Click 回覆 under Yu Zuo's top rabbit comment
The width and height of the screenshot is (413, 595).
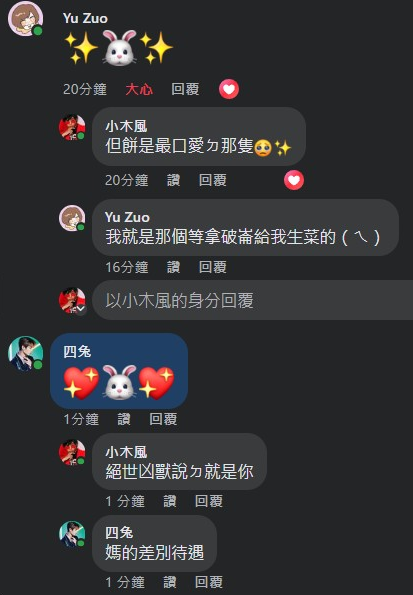[x=185, y=90]
